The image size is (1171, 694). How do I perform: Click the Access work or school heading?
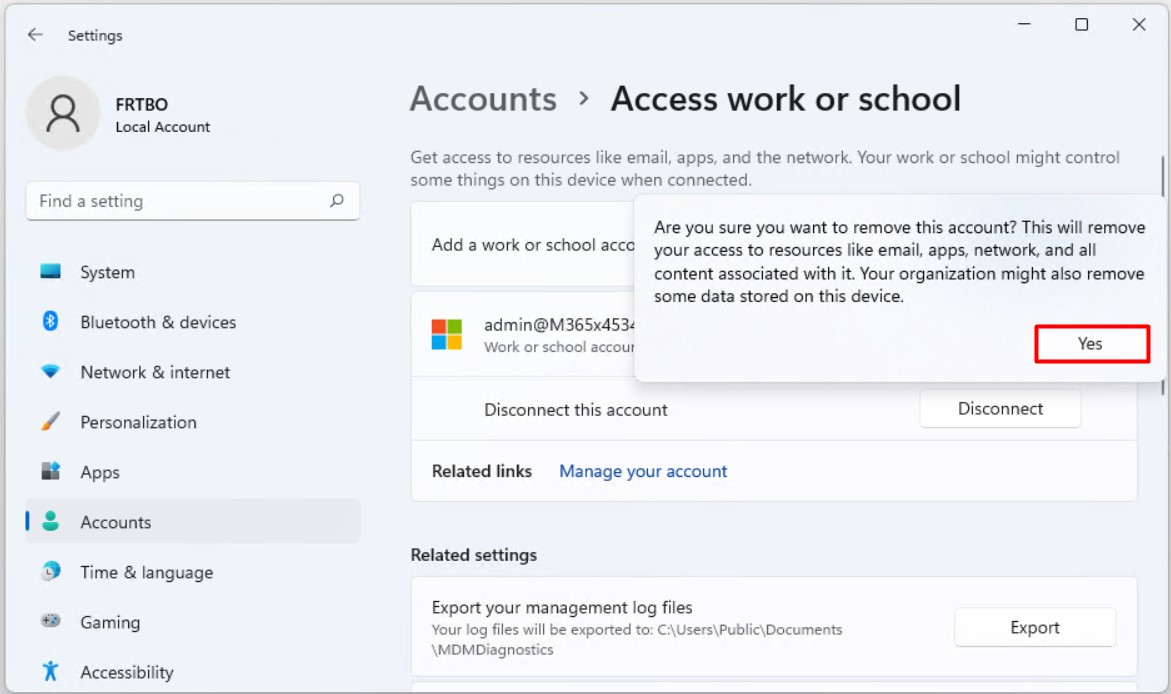pyautogui.click(x=786, y=99)
